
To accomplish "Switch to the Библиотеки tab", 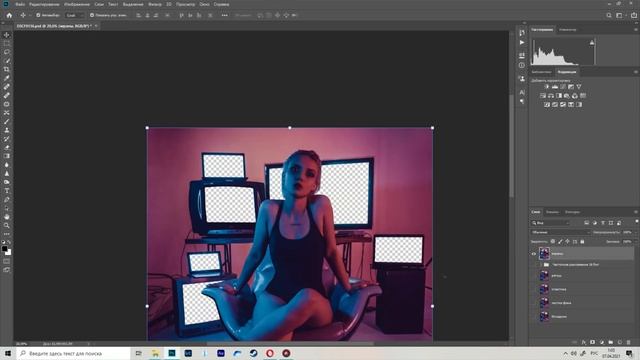I will pyautogui.click(x=541, y=72).
